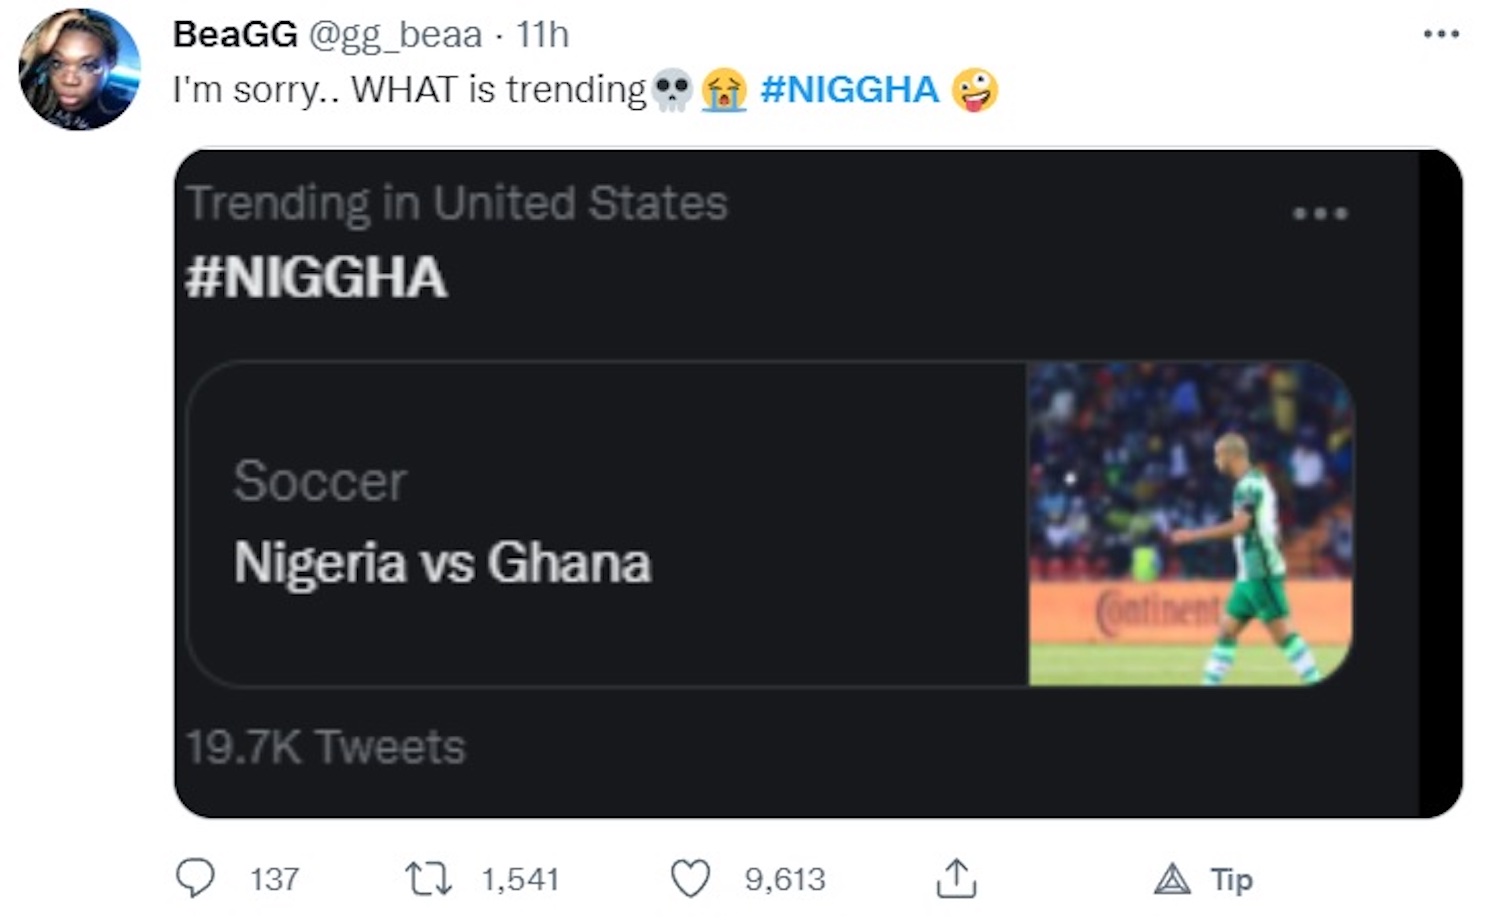Visit the @gg_beaa handle link

click(395, 34)
